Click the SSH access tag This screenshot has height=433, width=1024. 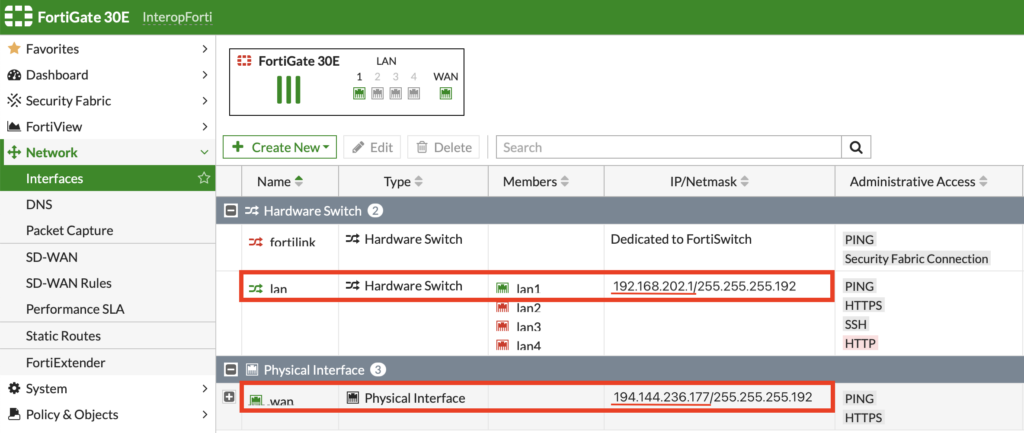click(x=856, y=324)
